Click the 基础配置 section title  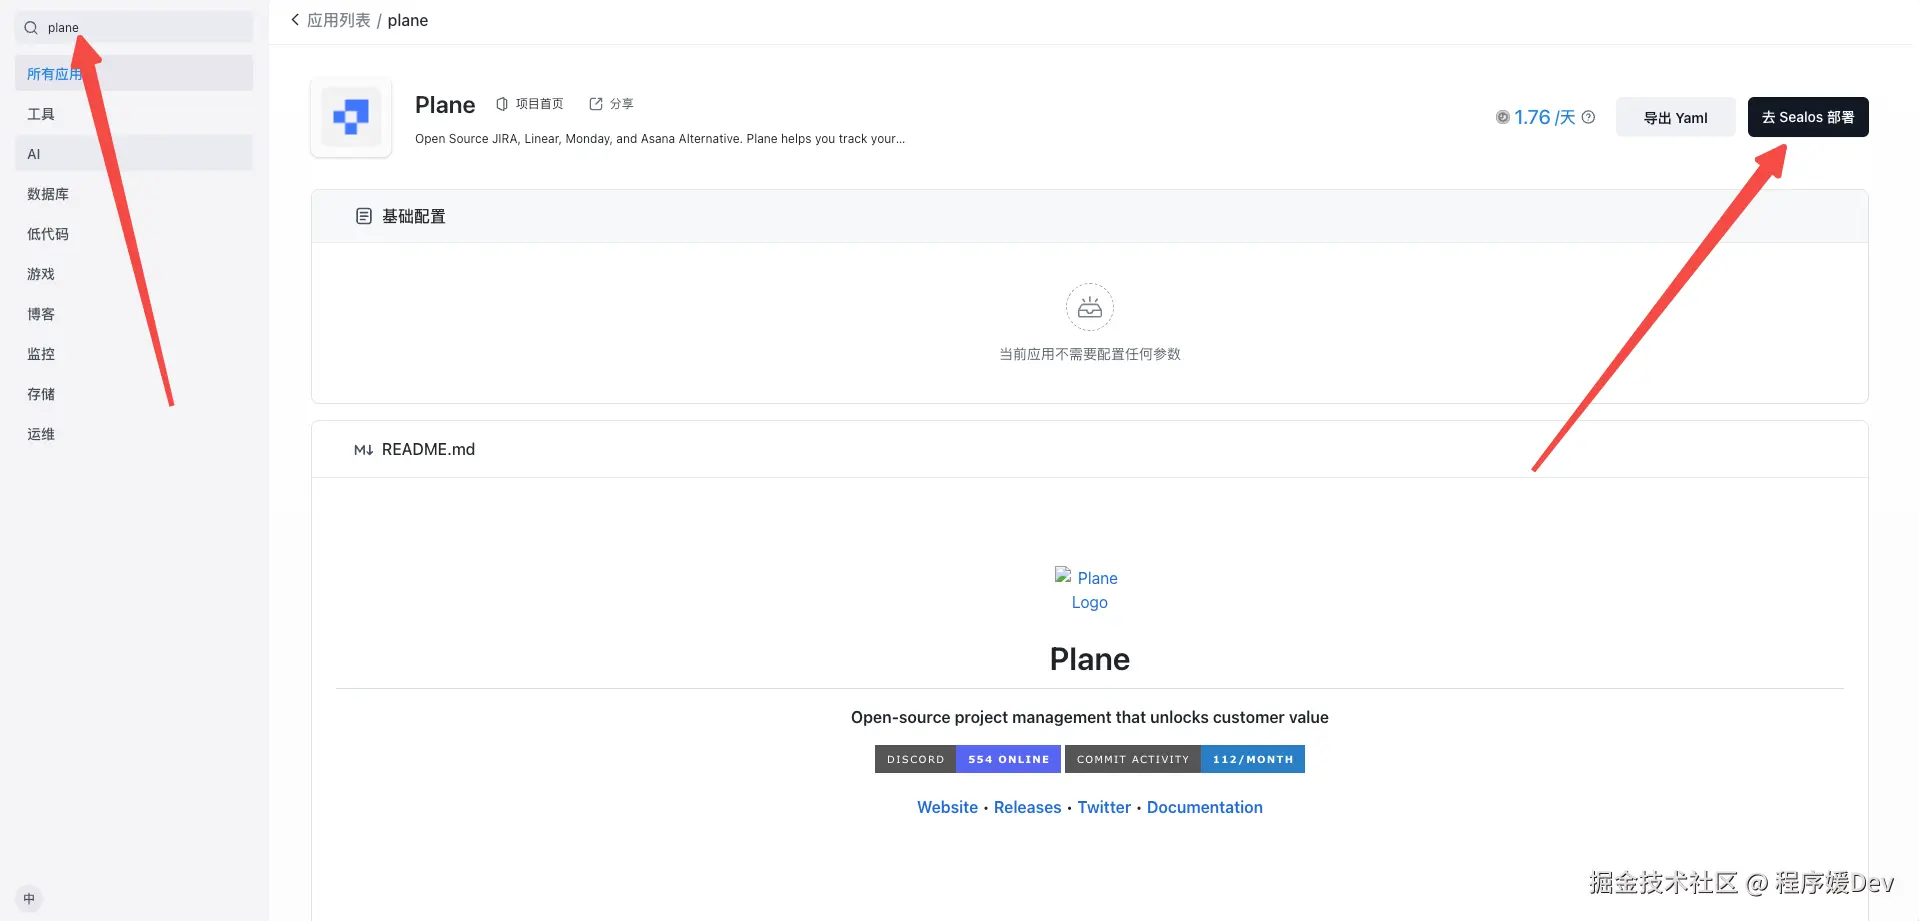[x=413, y=216]
